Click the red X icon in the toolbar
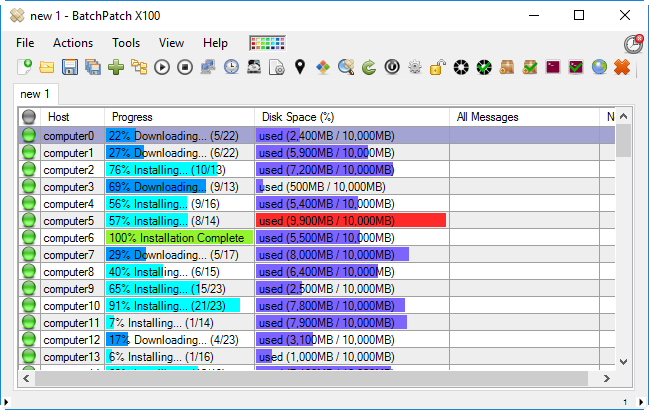Image resolution: width=649 pixels, height=410 pixels. (622, 68)
